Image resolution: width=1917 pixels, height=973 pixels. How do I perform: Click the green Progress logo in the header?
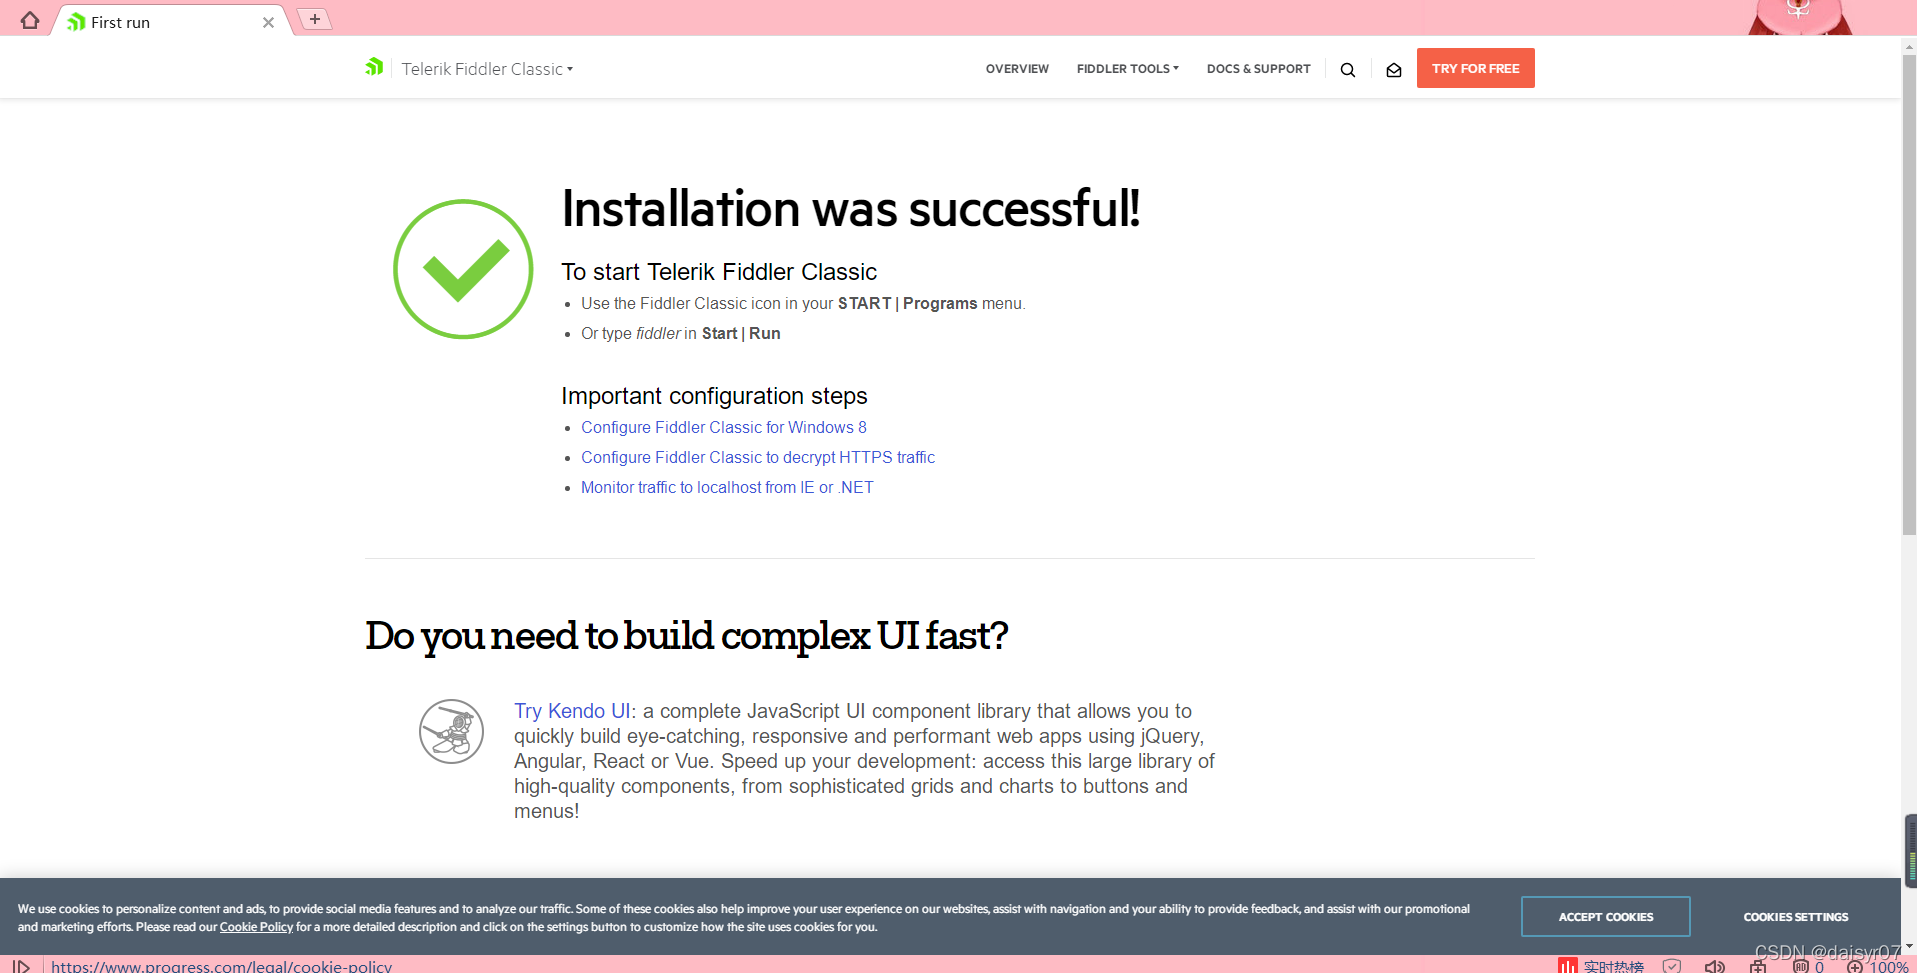pos(374,67)
